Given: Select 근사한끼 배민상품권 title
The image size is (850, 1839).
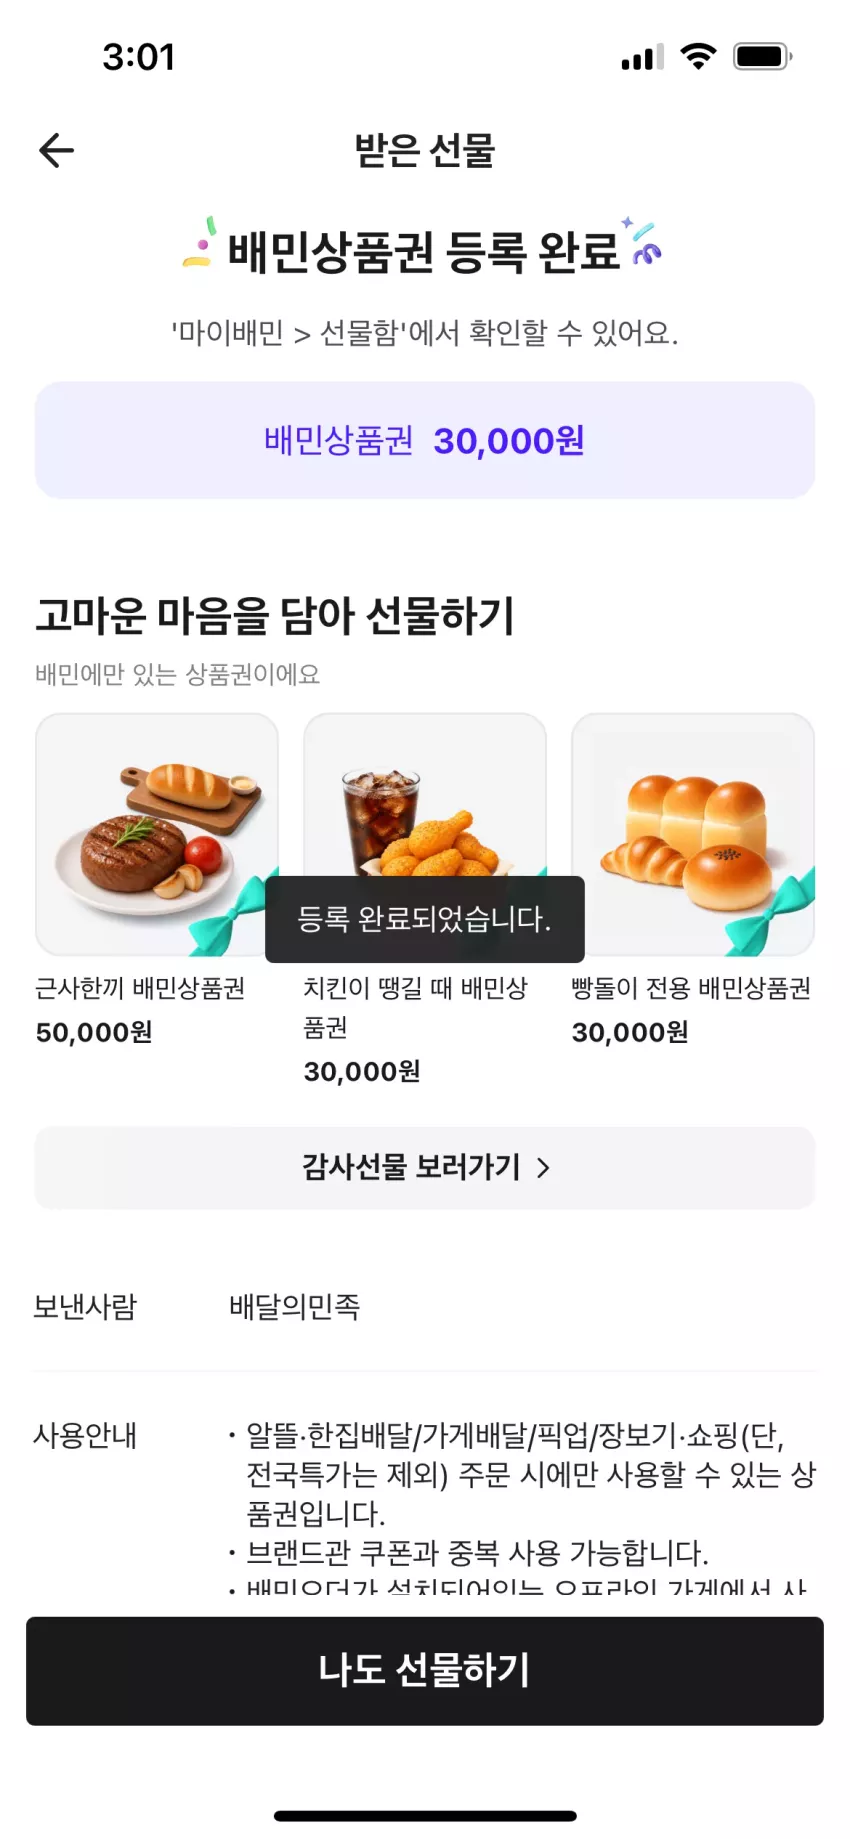Looking at the screenshot, I should click(x=140, y=989).
